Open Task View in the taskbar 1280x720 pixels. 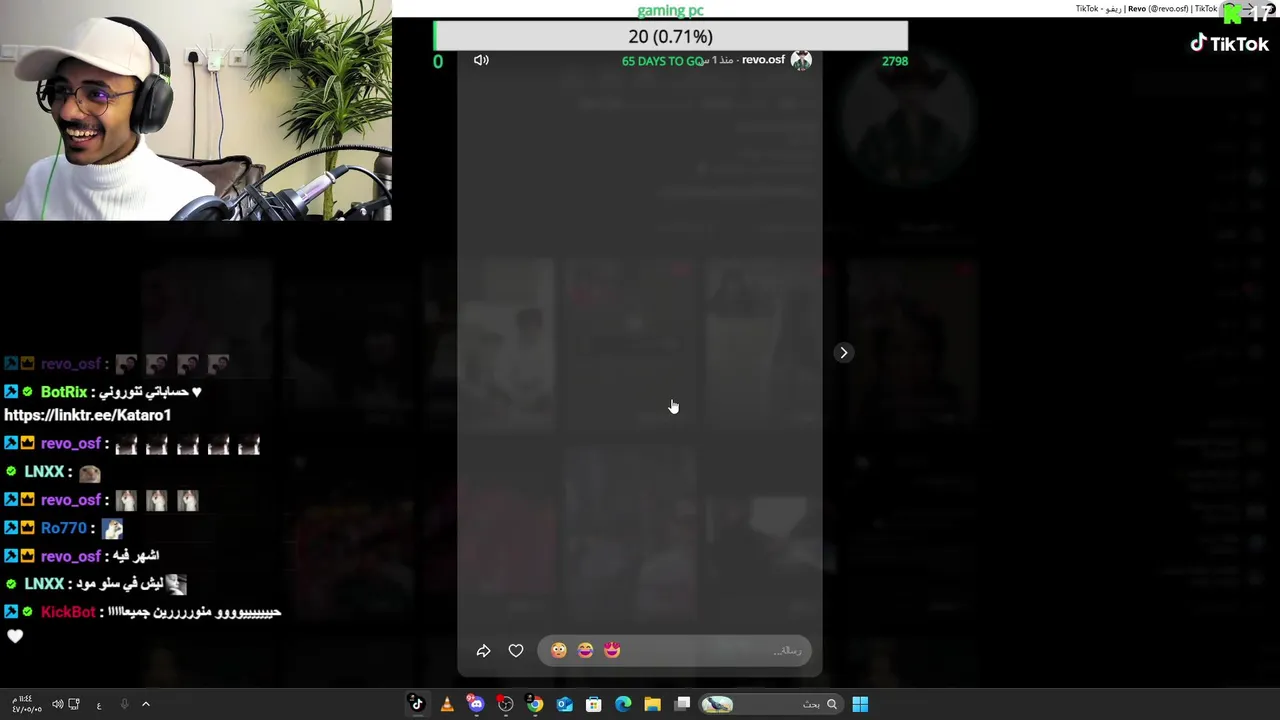[x=682, y=704]
